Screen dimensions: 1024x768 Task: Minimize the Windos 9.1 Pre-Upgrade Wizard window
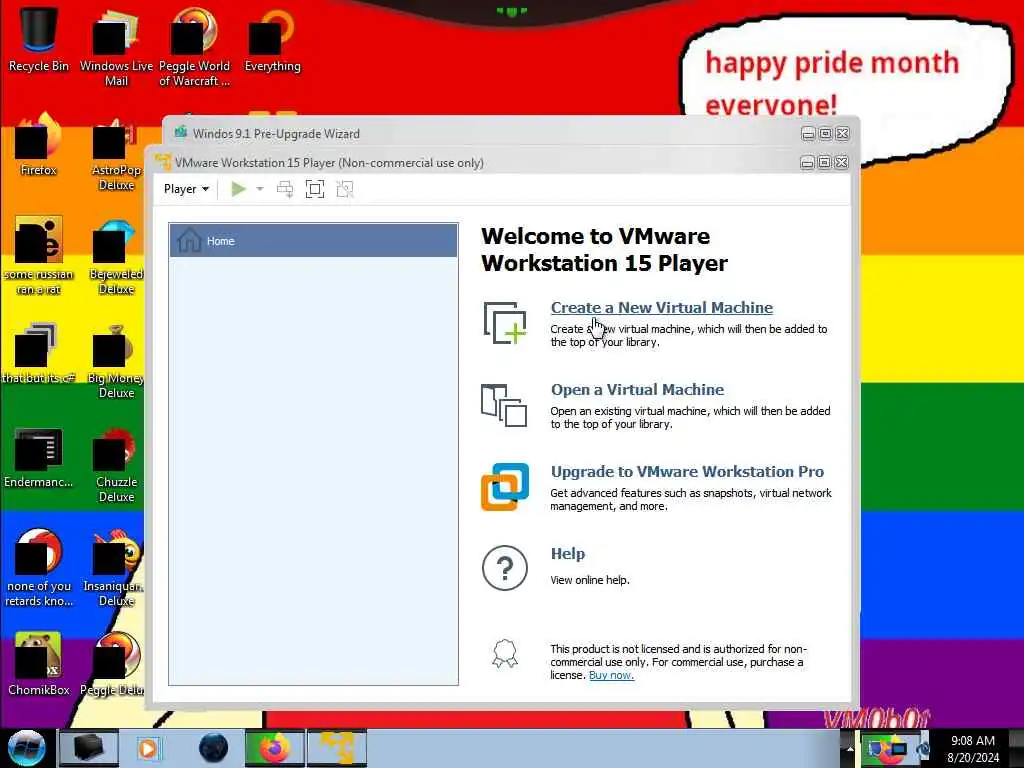click(x=808, y=134)
